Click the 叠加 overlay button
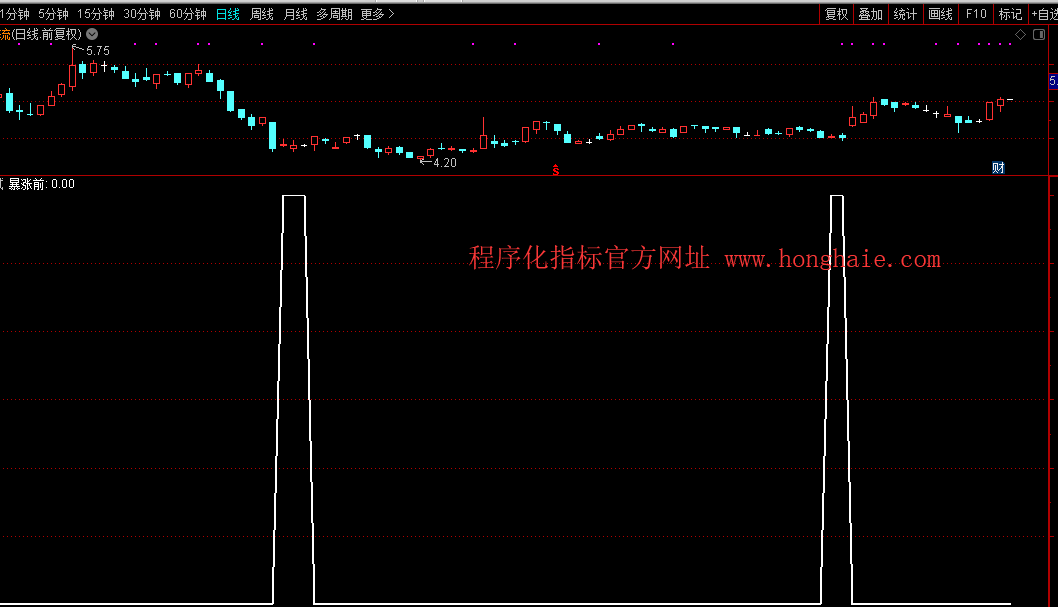Viewport: 1058px width, 607px height. (871, 14)
